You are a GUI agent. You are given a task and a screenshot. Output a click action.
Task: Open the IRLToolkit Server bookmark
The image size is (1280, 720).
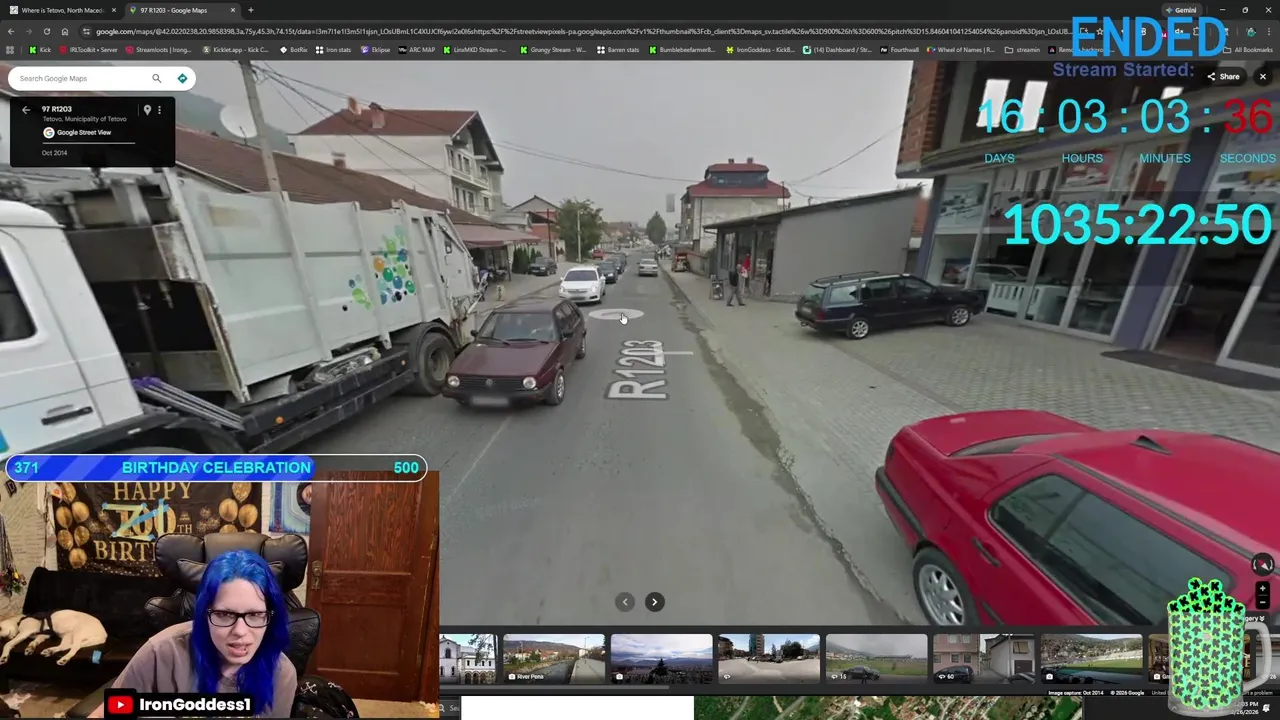coord(89,50)
